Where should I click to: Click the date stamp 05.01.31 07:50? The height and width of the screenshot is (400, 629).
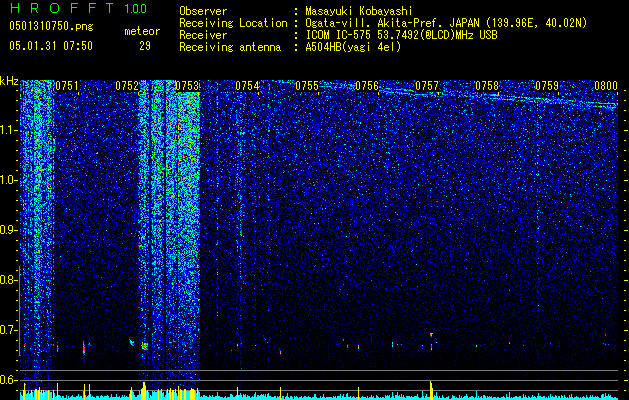51,46
